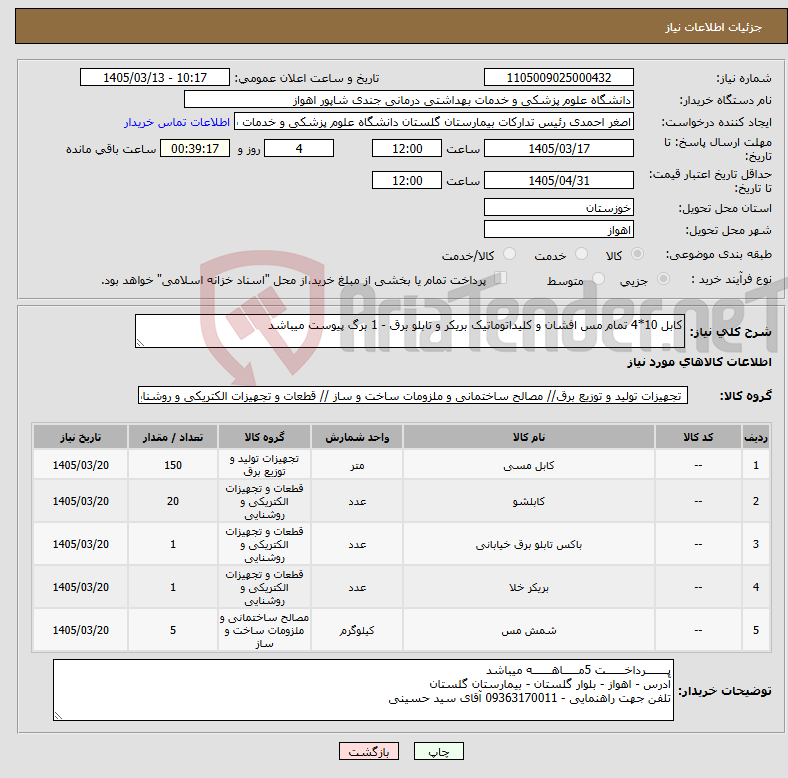Click the باکس تابلو برق خیابانی cell

coord(528,544)
